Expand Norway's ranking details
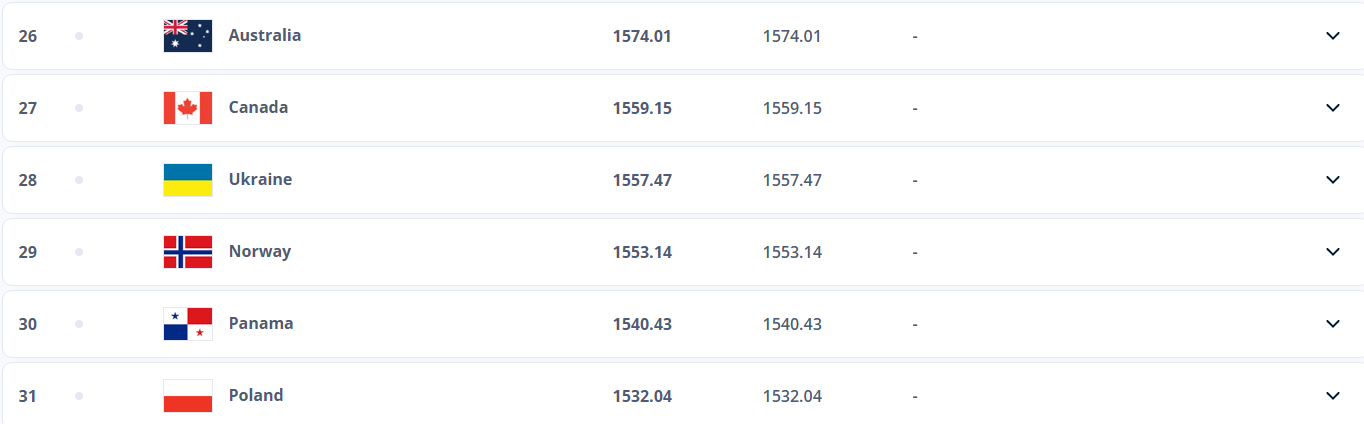The image size is (1364, 424). point(1332,252)
